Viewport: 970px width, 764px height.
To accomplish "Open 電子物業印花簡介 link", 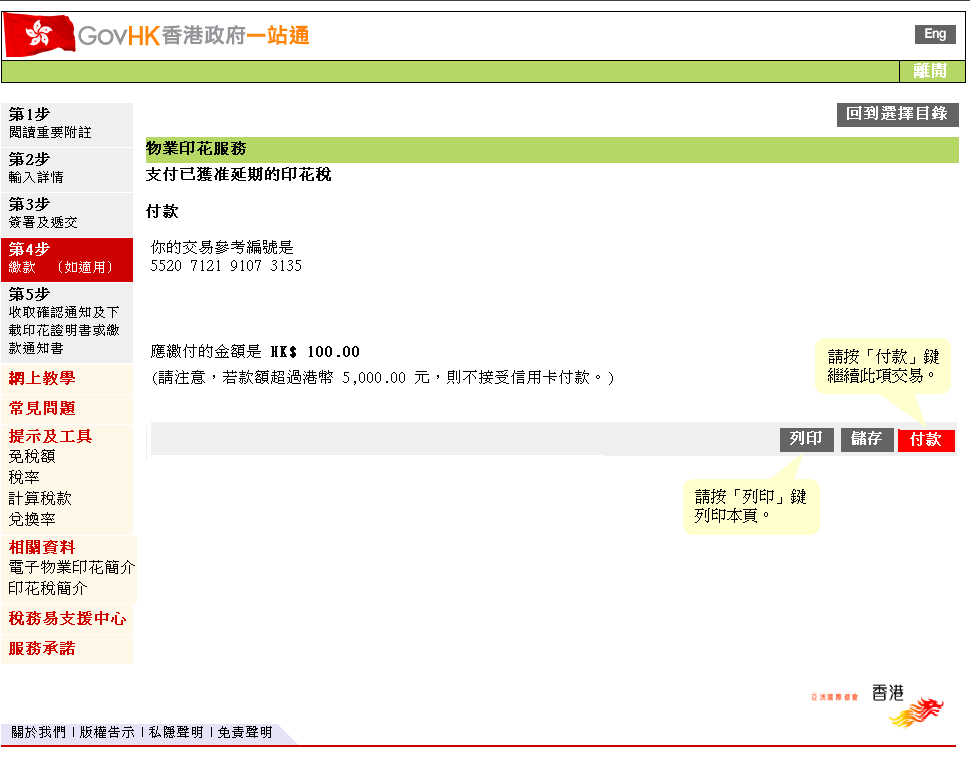I will pos(72,568).
